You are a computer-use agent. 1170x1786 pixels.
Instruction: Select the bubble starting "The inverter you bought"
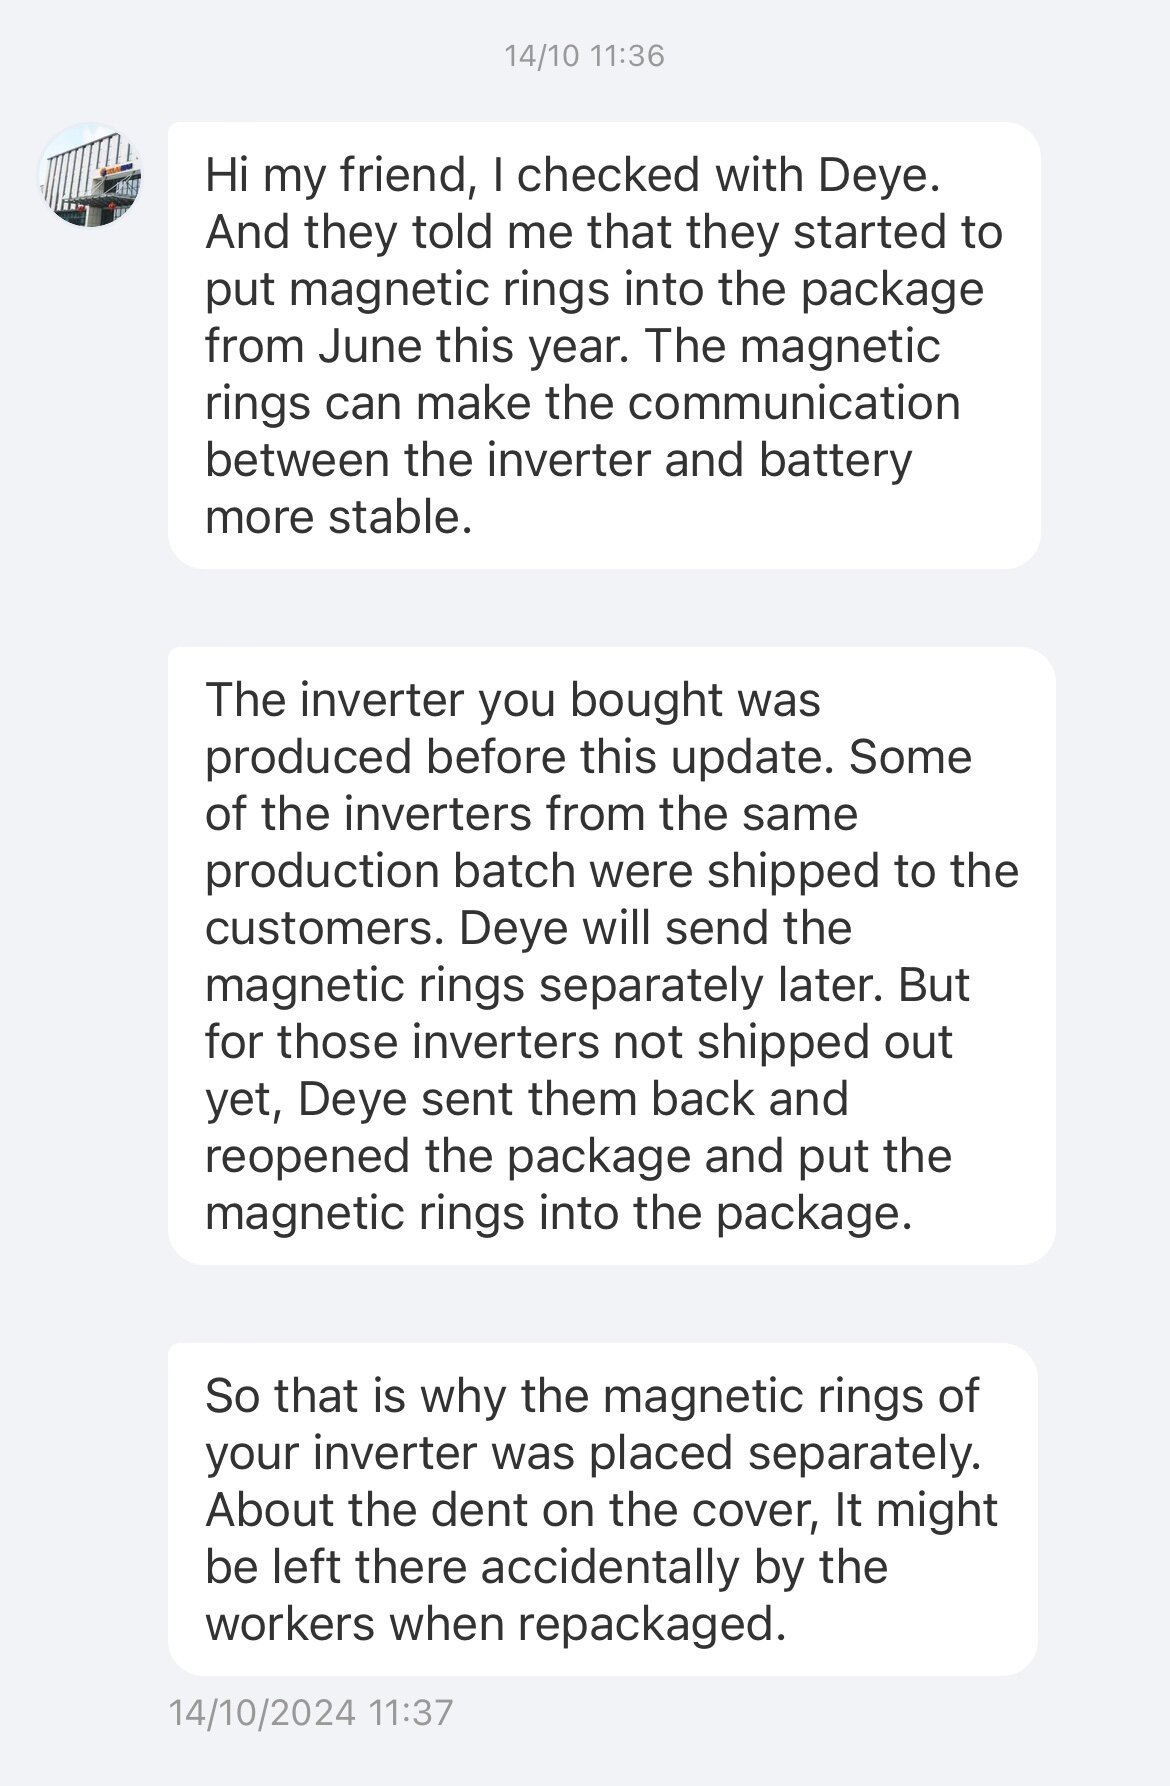click(x=611, y=955)
